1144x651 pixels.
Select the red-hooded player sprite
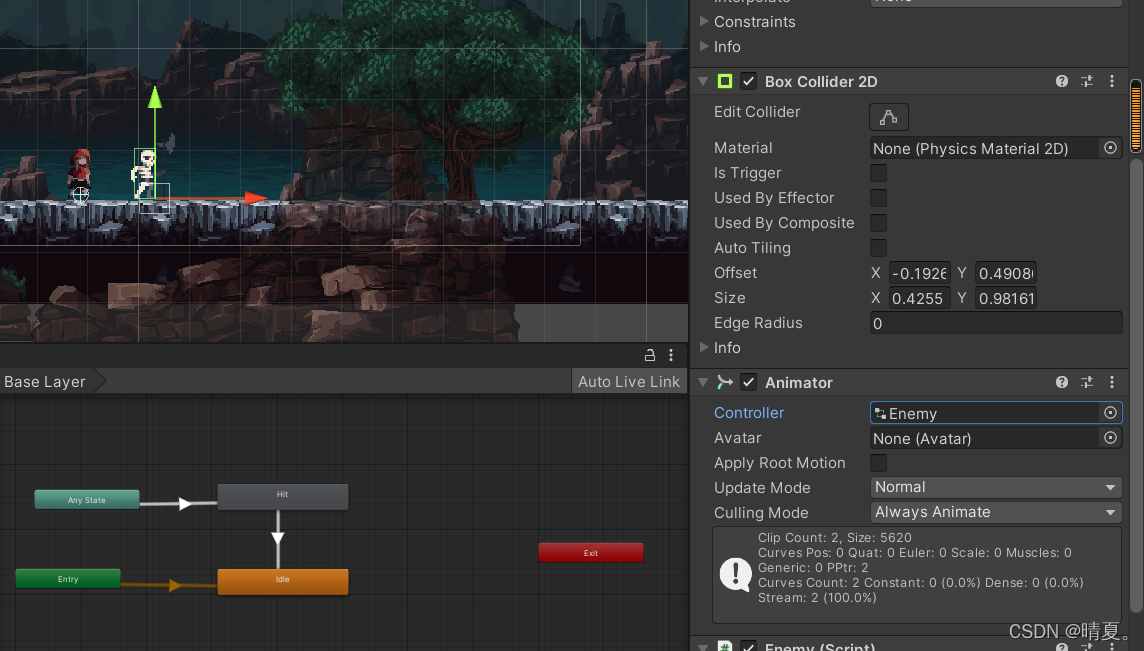coord(79,173)
